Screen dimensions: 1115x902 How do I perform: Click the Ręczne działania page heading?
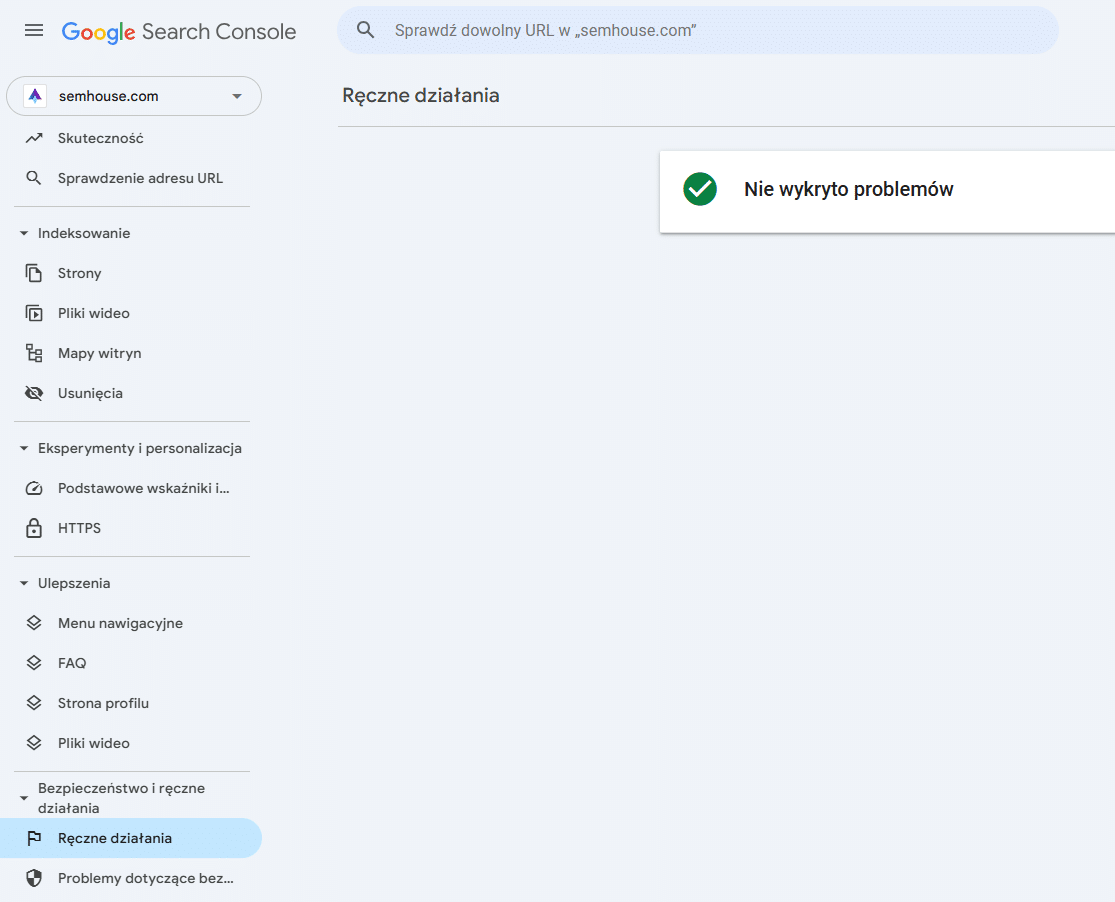pos(421,95)
